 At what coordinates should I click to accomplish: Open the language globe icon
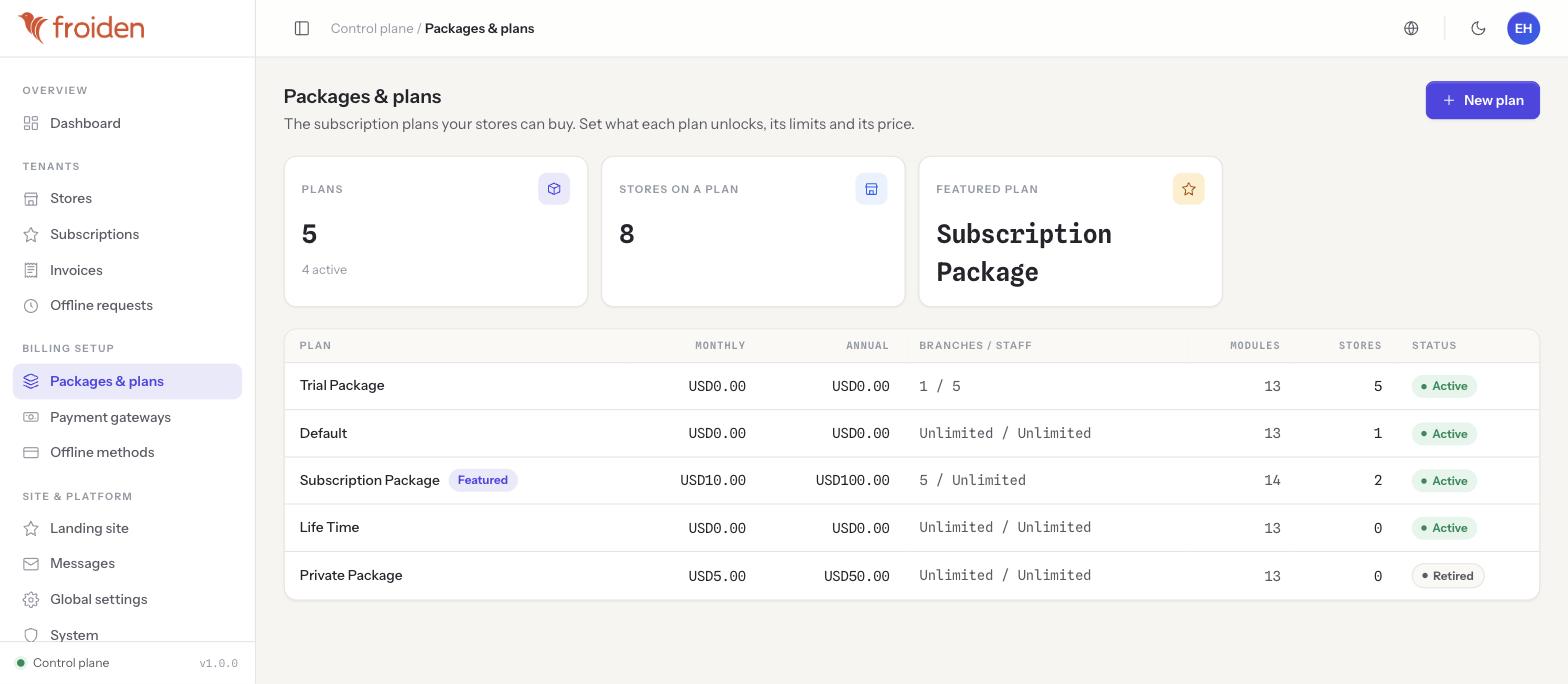(x=1411, y=28)
